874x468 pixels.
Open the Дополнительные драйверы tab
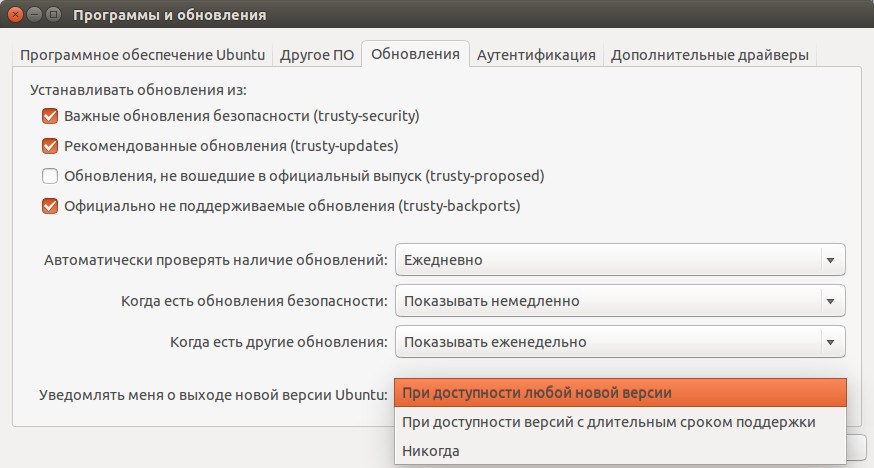pos(709,55)
